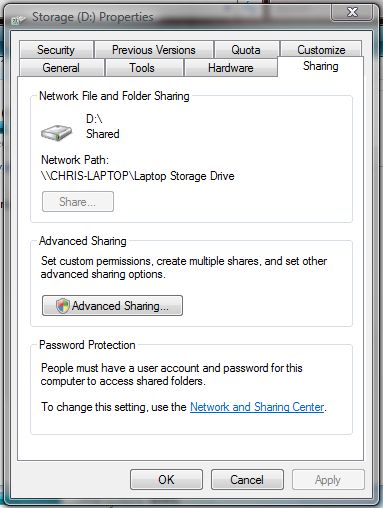
Task: Click the drive icon in the title bar
Action: [18, 20]
